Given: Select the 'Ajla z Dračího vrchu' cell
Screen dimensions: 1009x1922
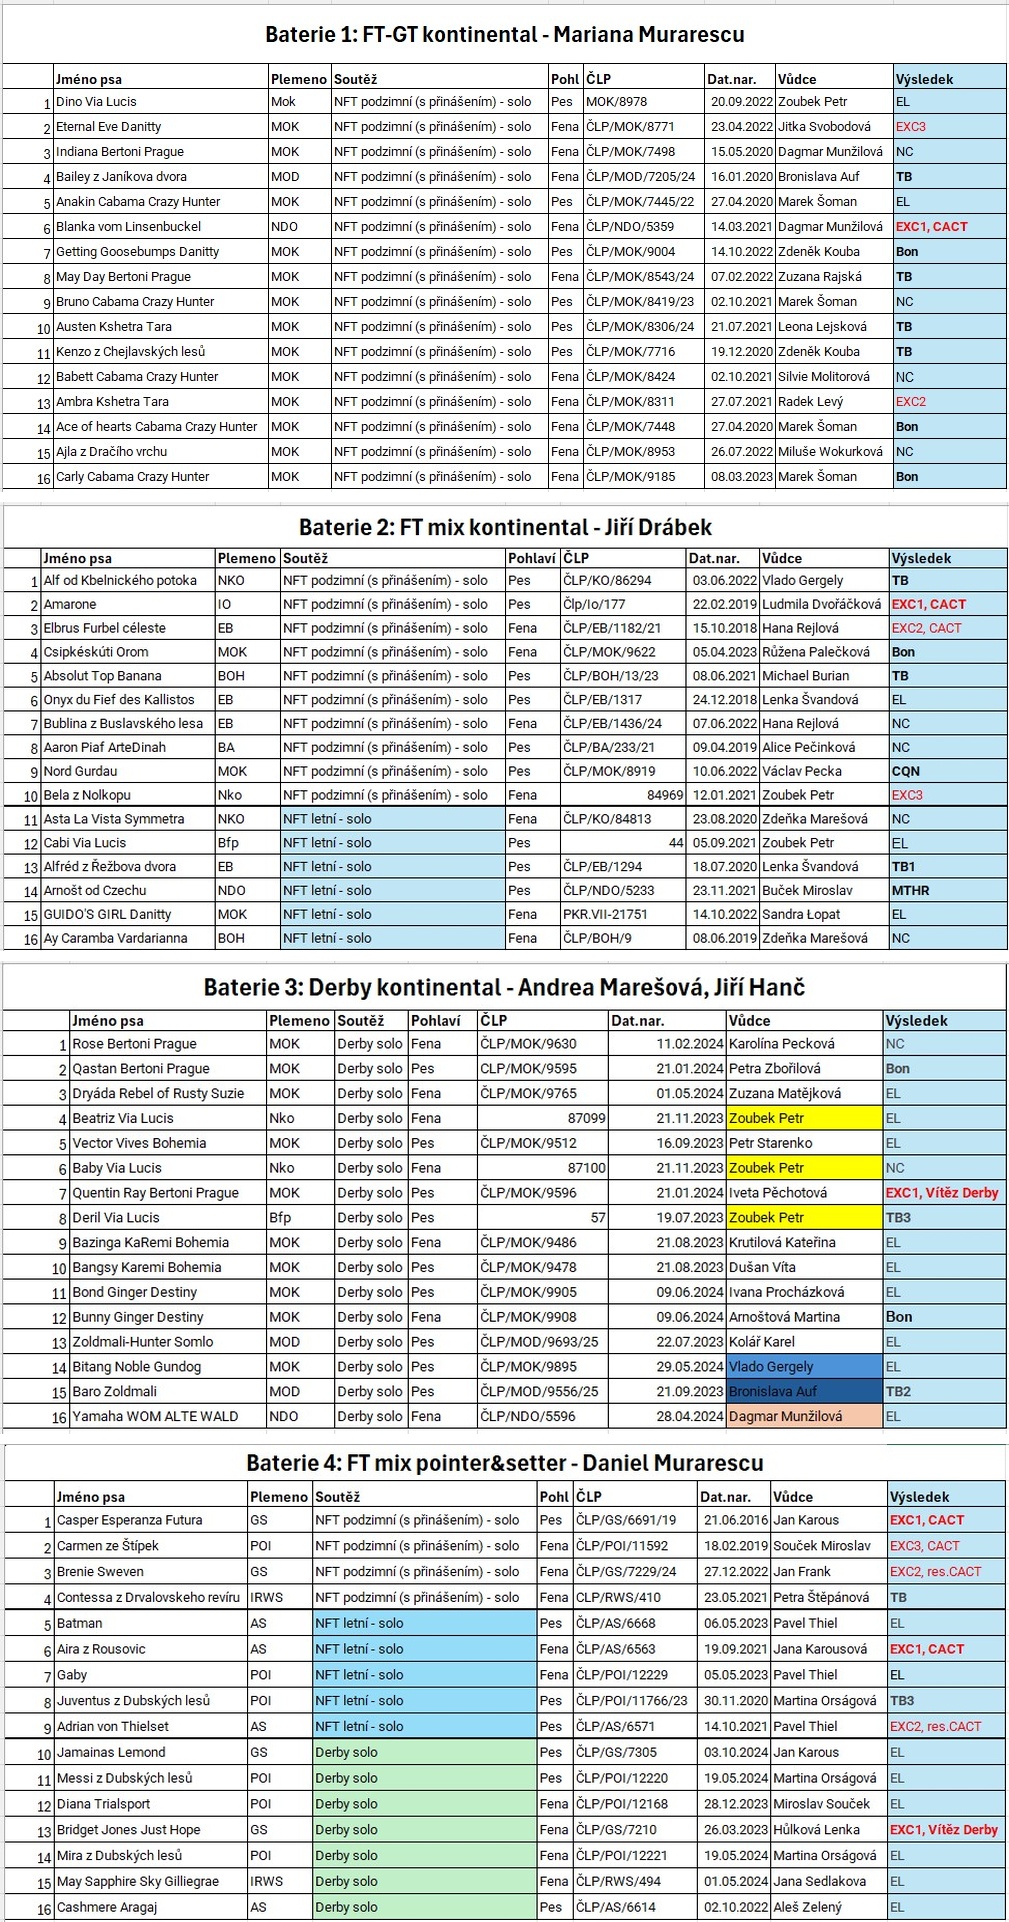Looking at the screenshot, I should [160, 452].
